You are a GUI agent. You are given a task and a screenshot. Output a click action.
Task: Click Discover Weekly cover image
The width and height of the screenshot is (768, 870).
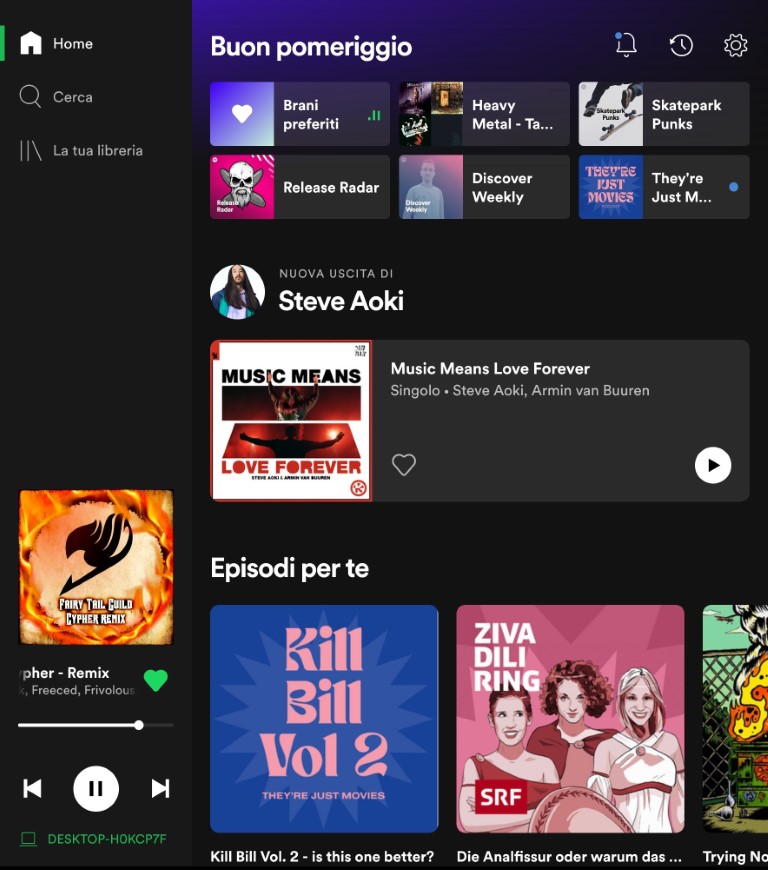[431, 186]
